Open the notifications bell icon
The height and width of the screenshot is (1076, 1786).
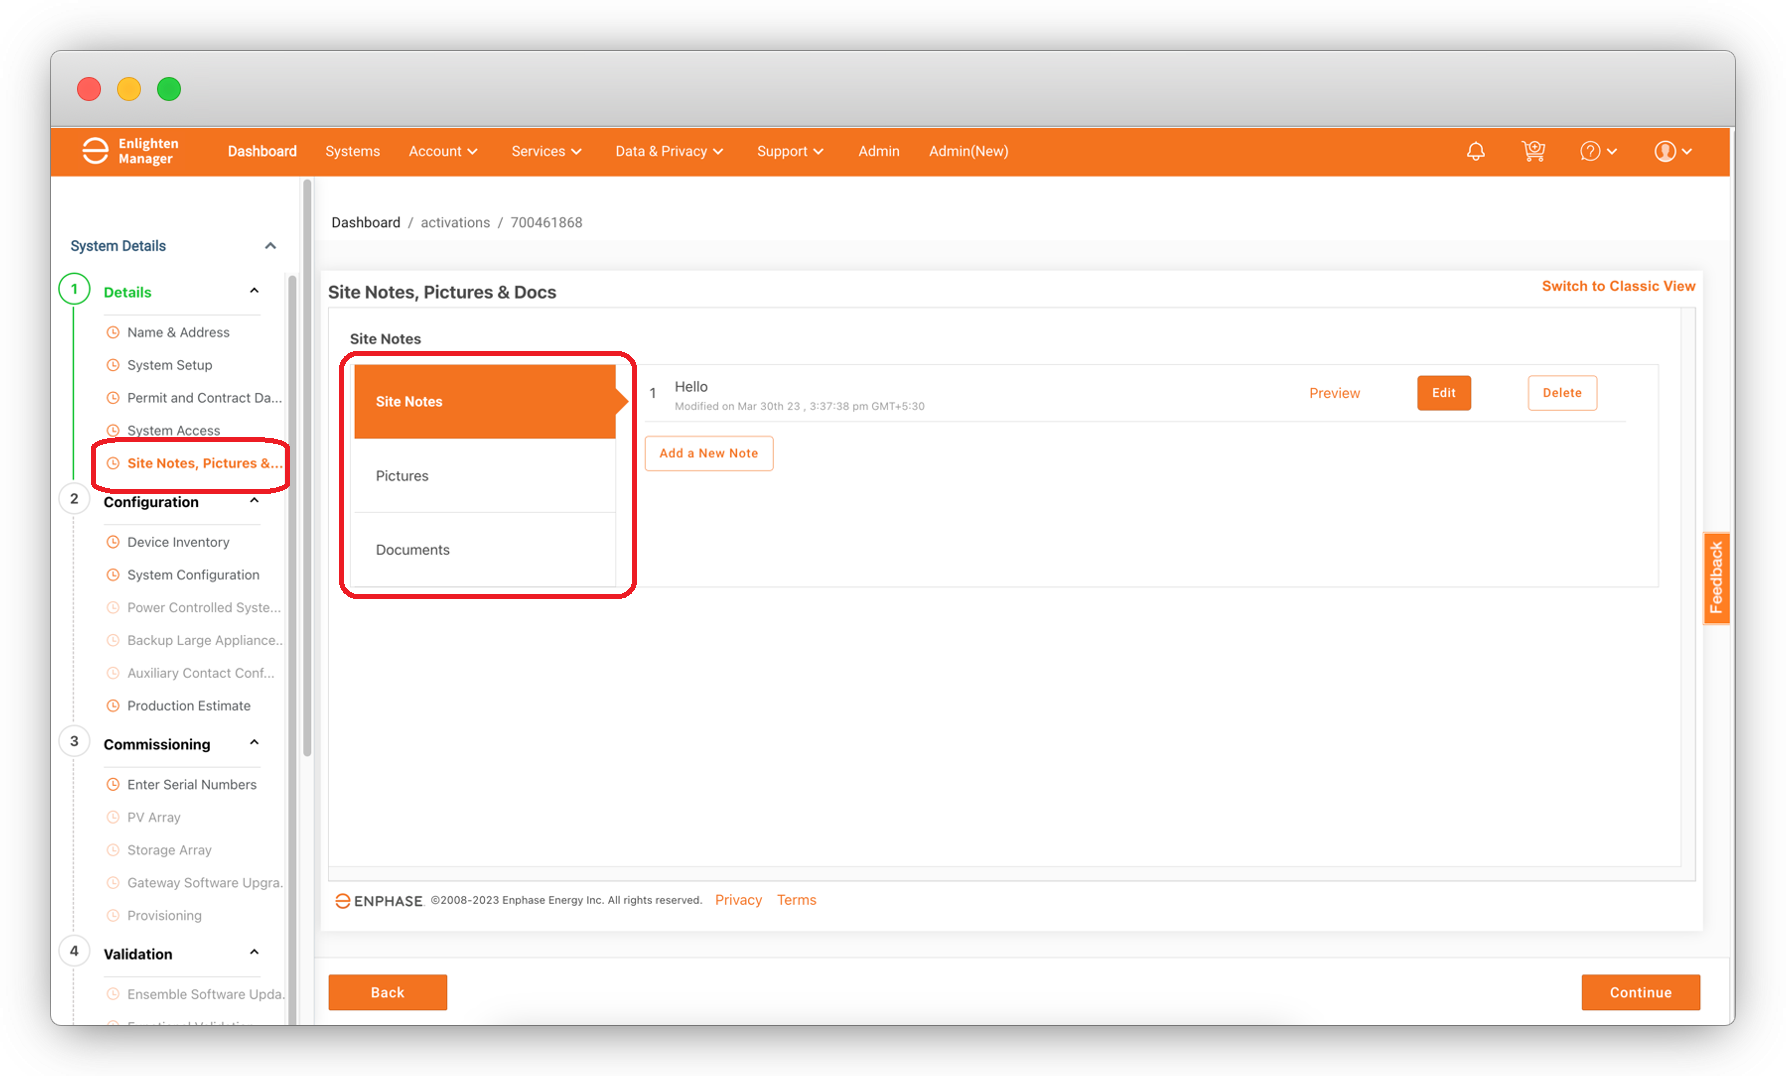tap(1475, 151)
